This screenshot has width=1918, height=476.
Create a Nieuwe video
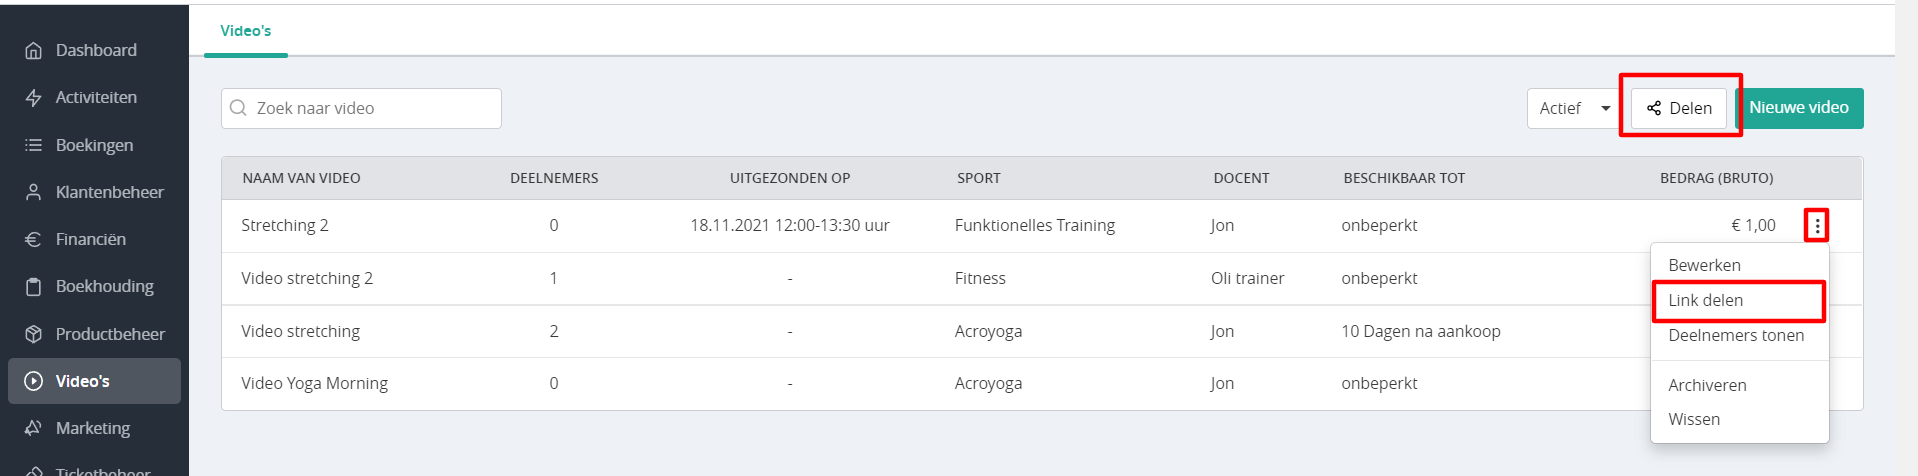1799,108
